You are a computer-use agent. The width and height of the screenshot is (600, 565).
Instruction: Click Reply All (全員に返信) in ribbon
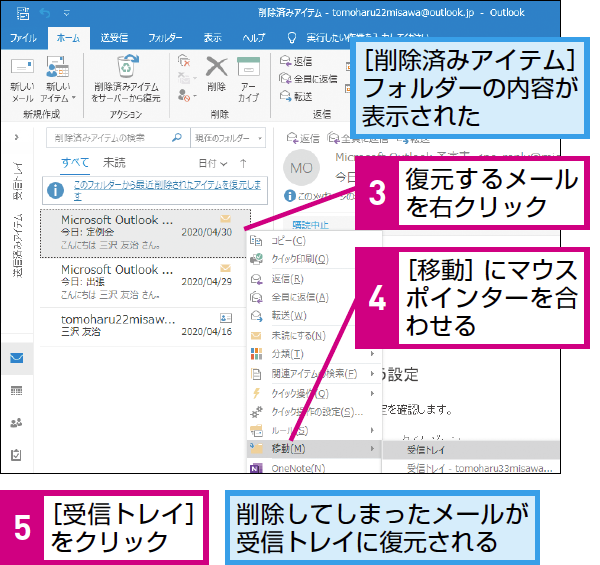[x=308, y=79]
